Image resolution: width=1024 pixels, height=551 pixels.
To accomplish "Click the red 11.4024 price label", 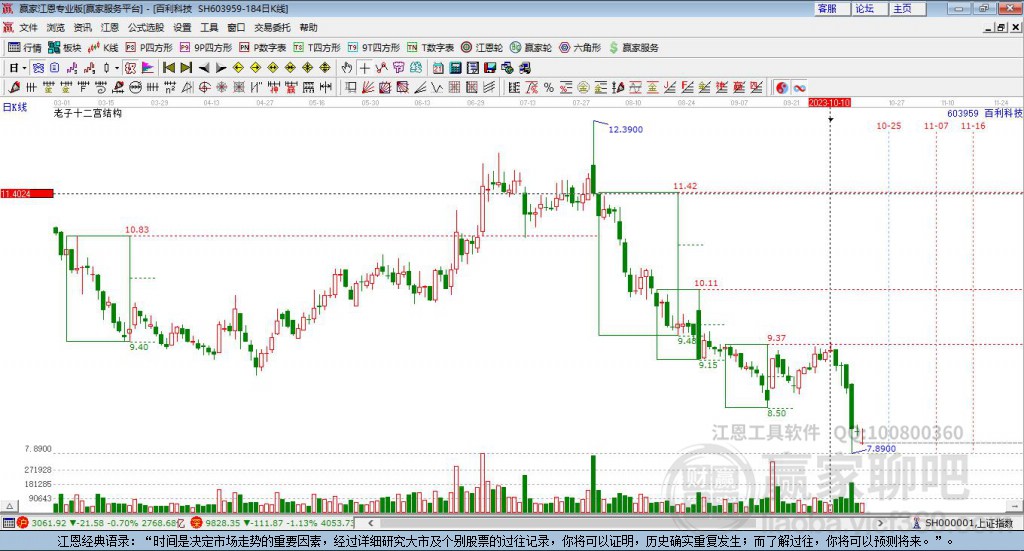I will click(x=27, y=193).
